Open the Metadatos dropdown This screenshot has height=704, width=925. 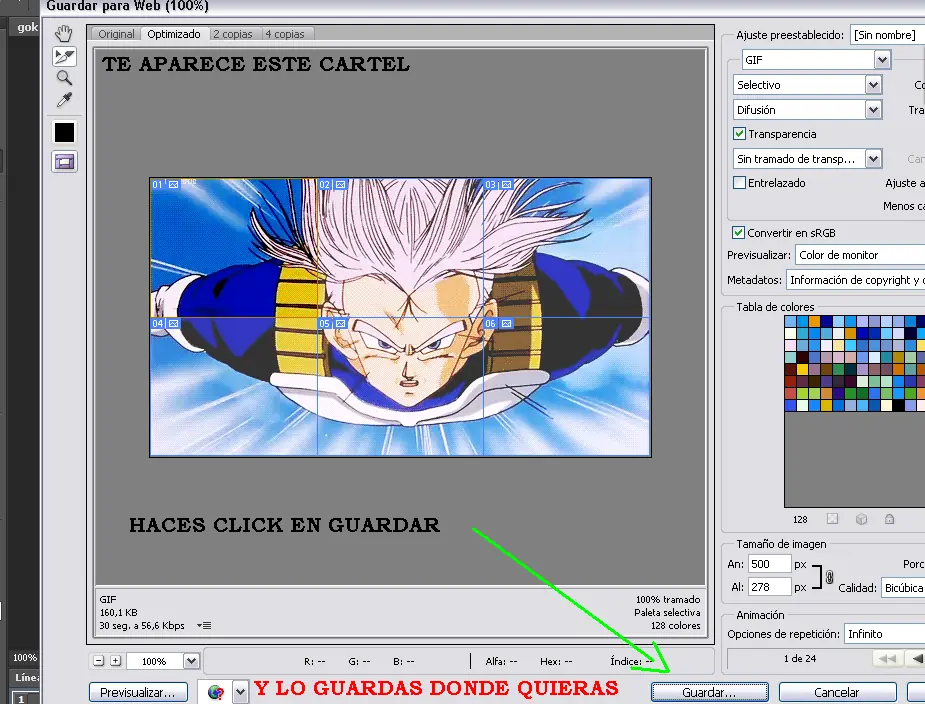pos(855,280)
